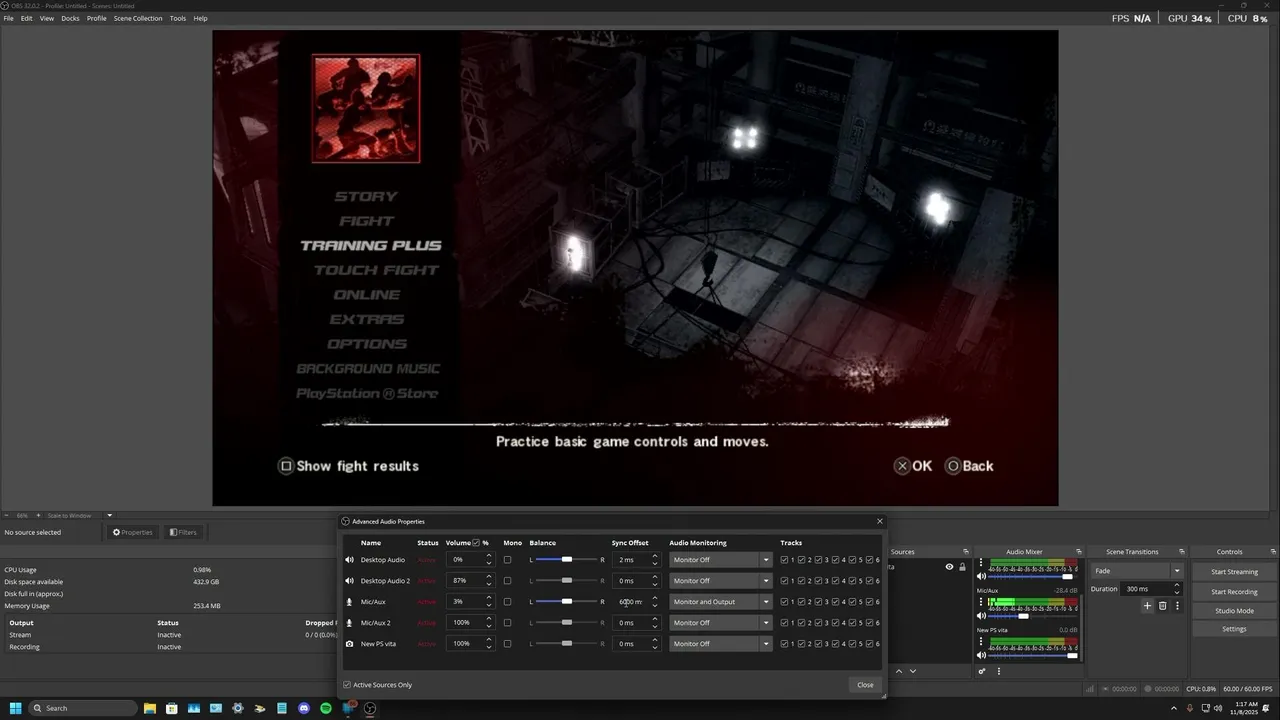Open the Scene Collection menu
1280x720 pixels.
pos(138,18)
